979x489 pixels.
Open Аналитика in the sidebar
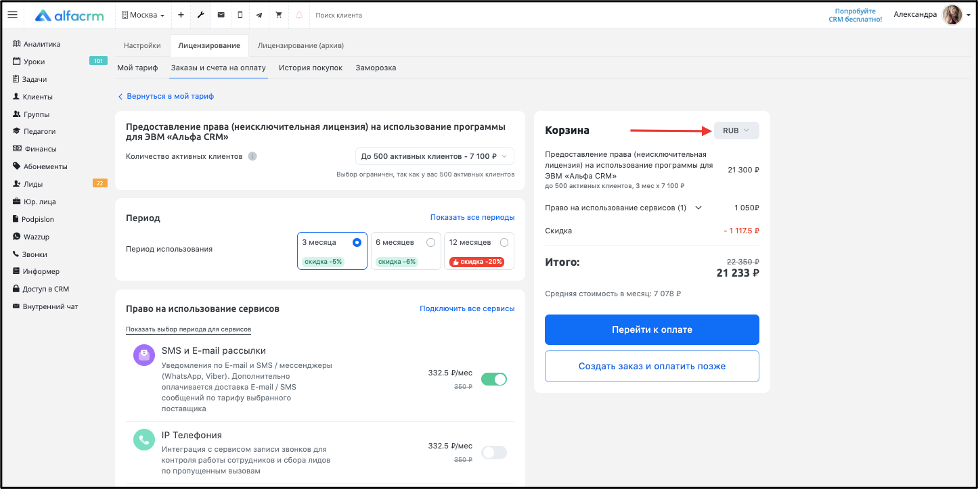(x=37, y=44)
